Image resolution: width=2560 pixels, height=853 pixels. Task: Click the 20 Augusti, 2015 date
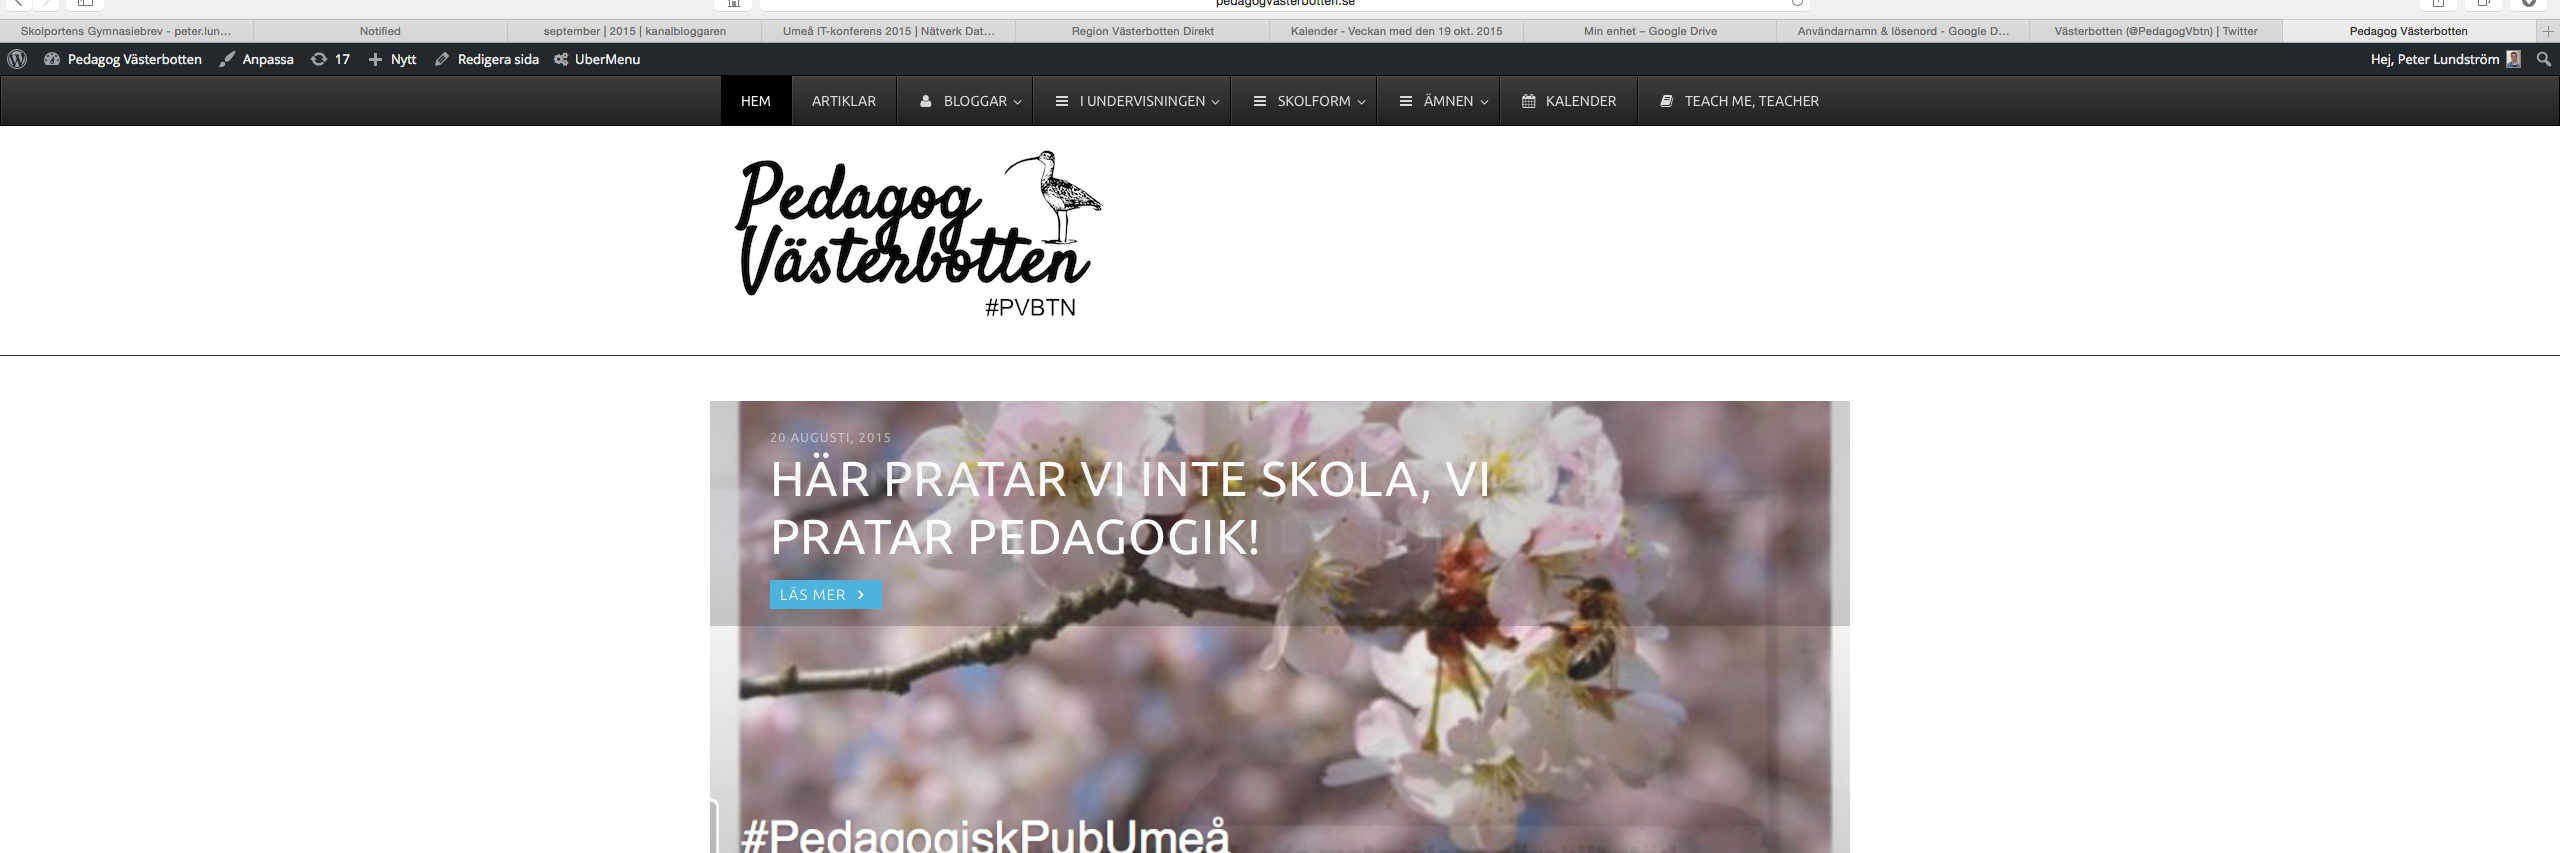[x=830, y=437]
